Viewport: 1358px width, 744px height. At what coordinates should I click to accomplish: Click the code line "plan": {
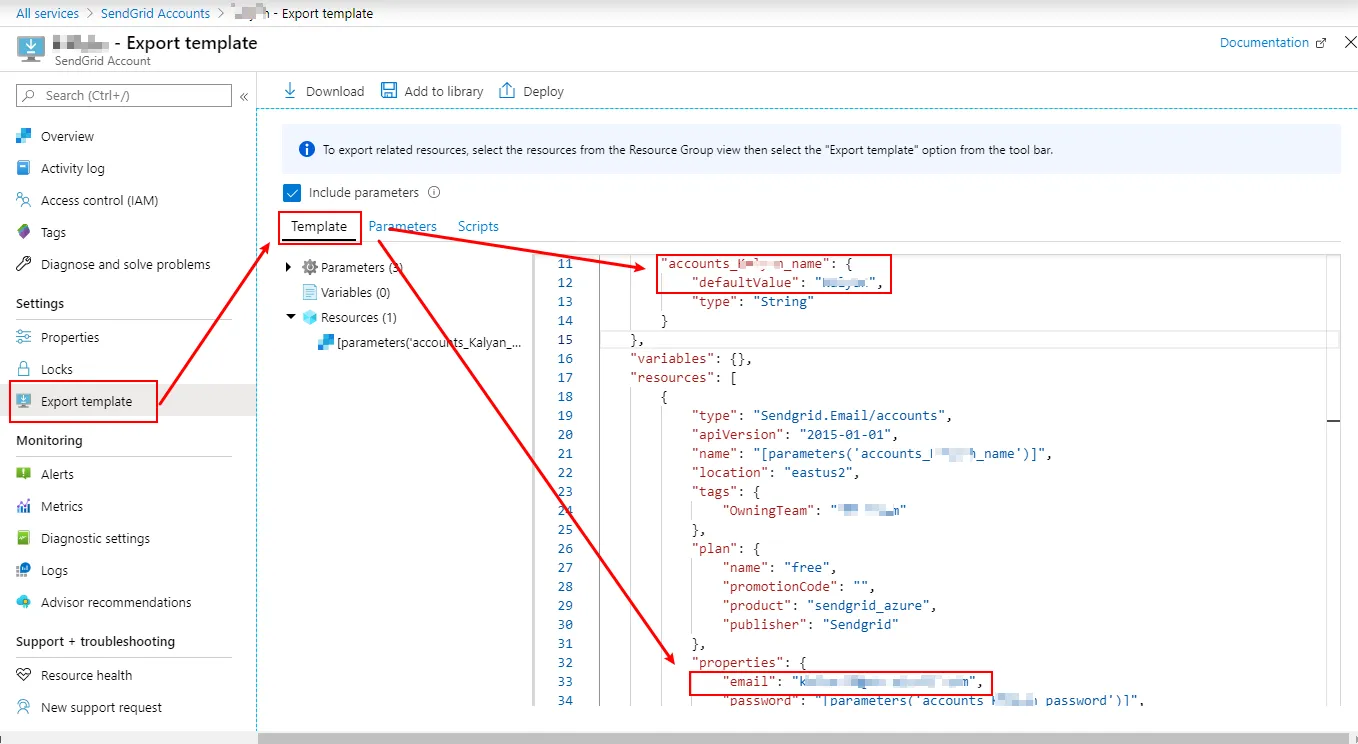click(725, 549)
